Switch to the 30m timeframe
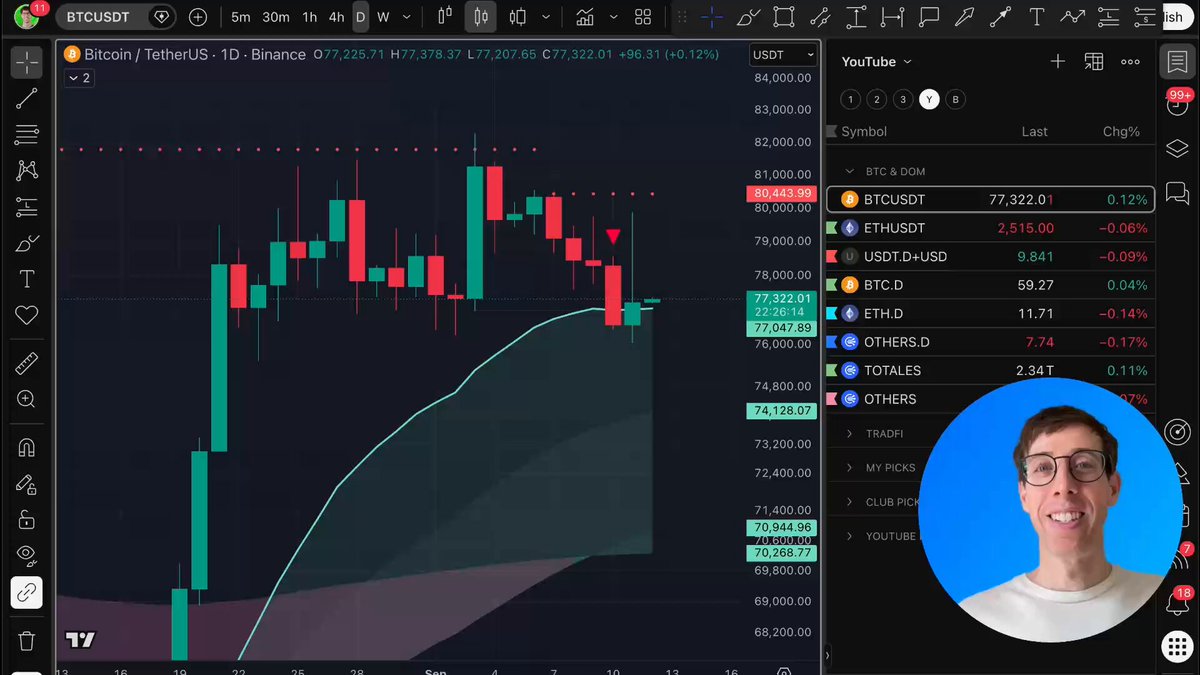The width and height of the screenshot is (1200, 675). coord(276,17)
